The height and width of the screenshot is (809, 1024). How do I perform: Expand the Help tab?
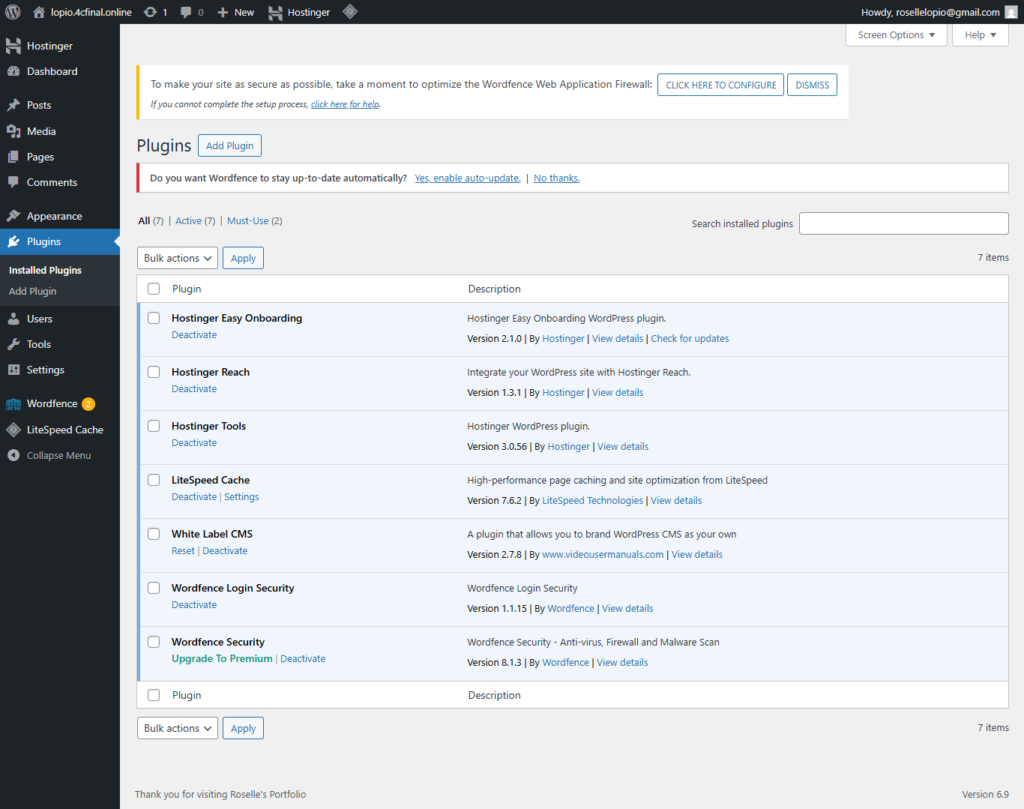coord(980,35)
